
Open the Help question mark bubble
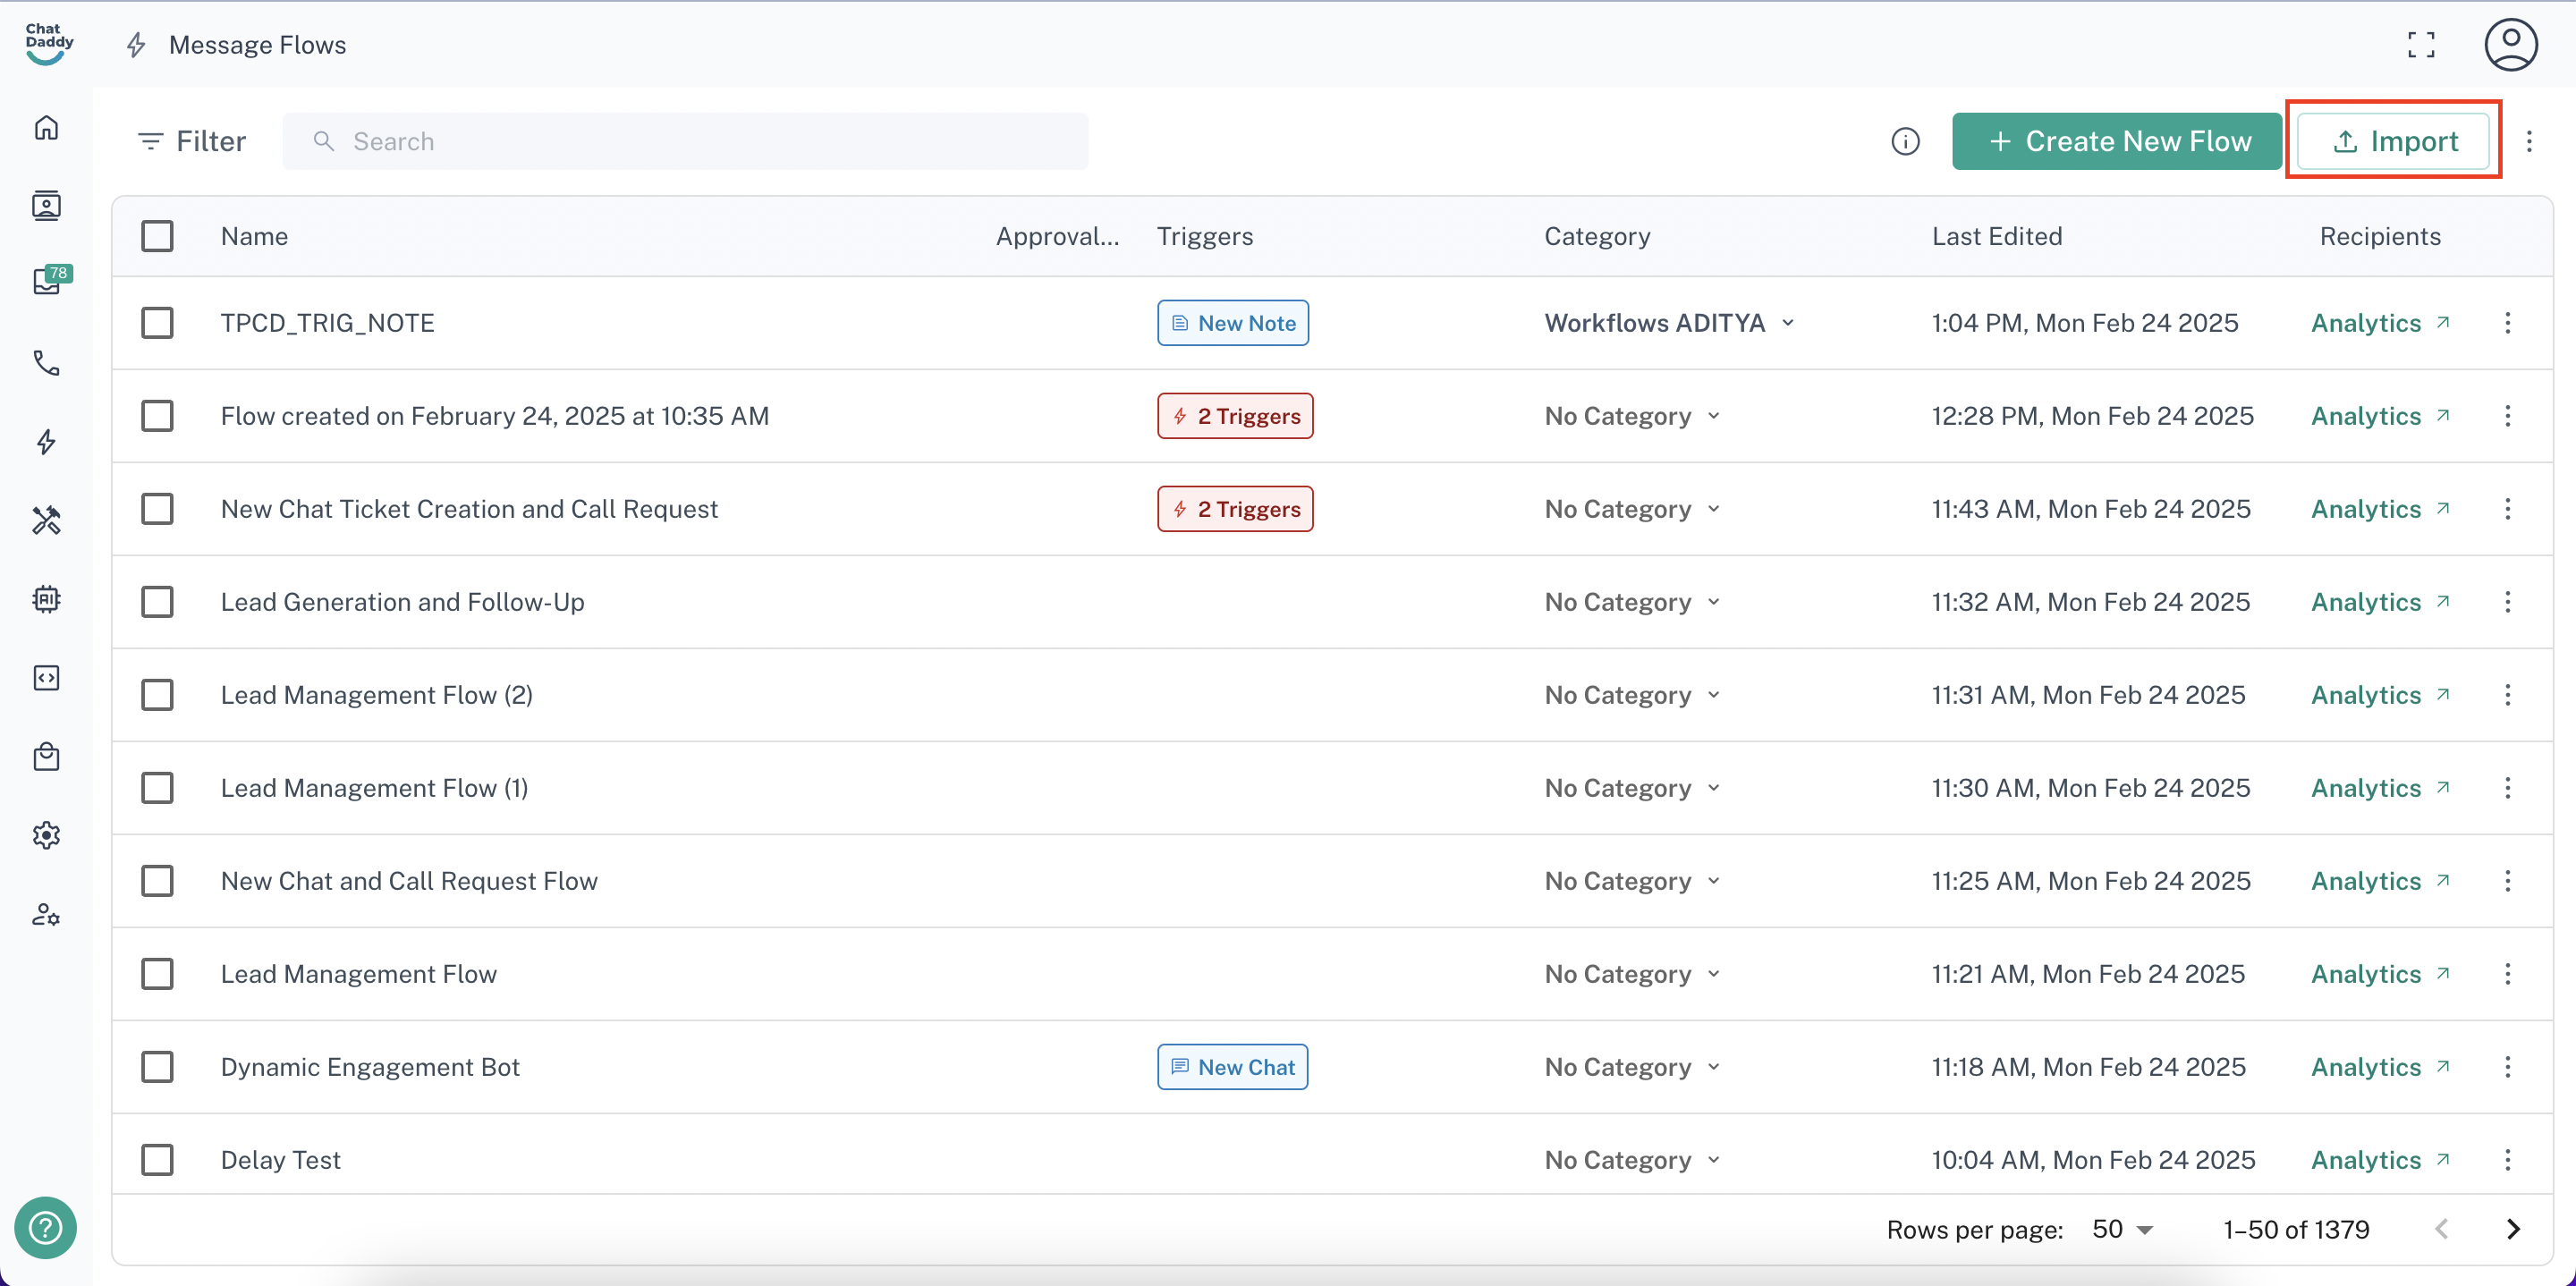45,1228
